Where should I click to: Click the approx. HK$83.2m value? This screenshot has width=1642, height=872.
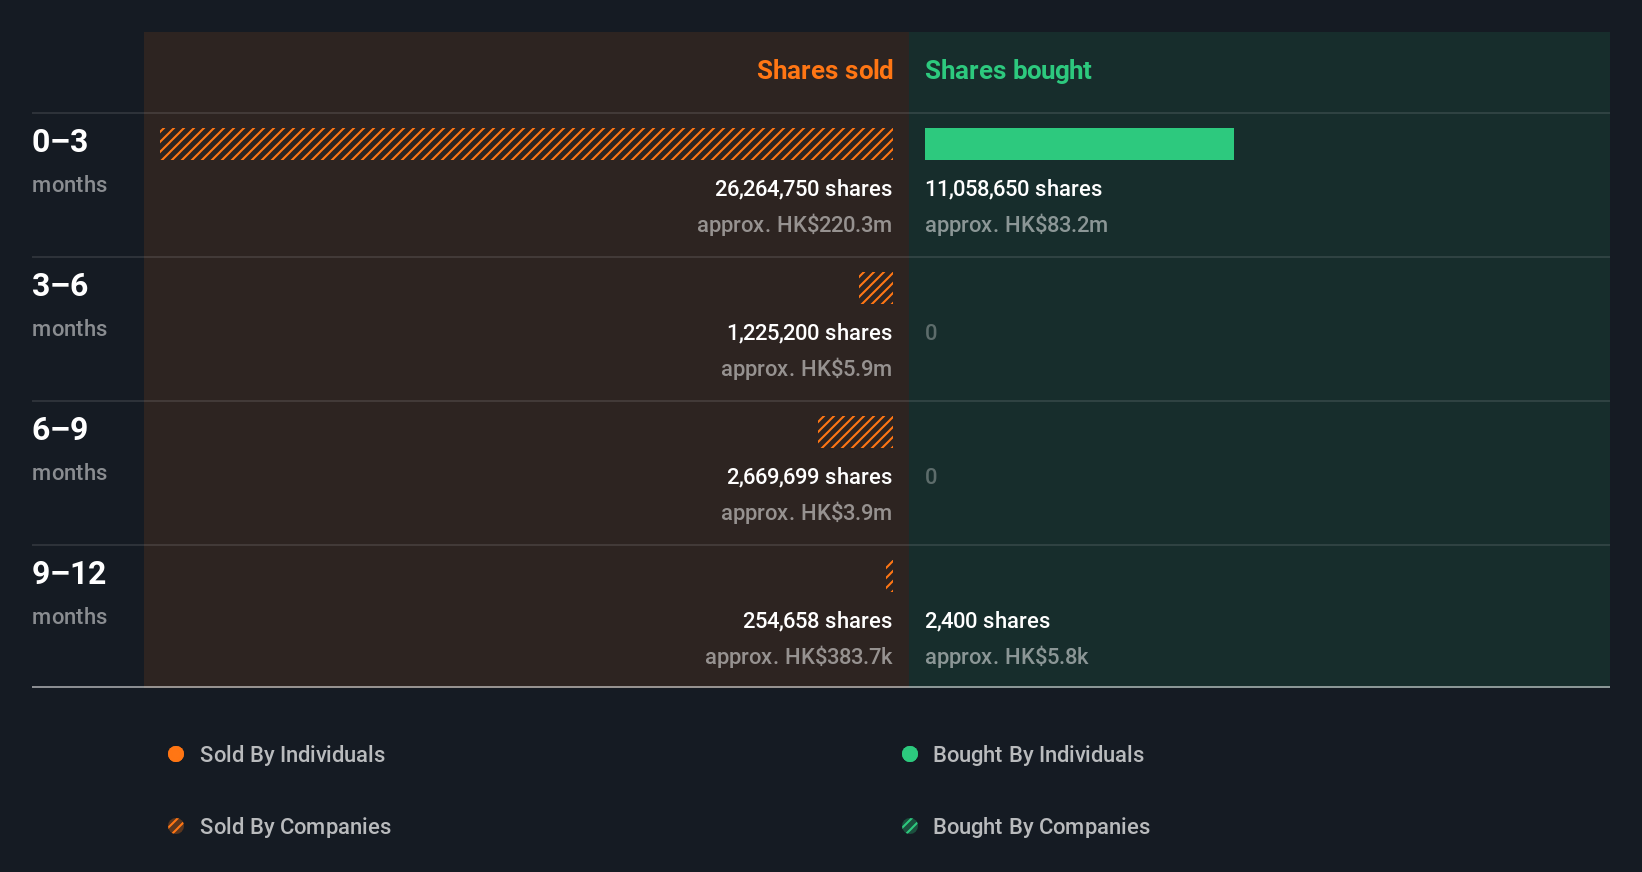coord(1016,224)
